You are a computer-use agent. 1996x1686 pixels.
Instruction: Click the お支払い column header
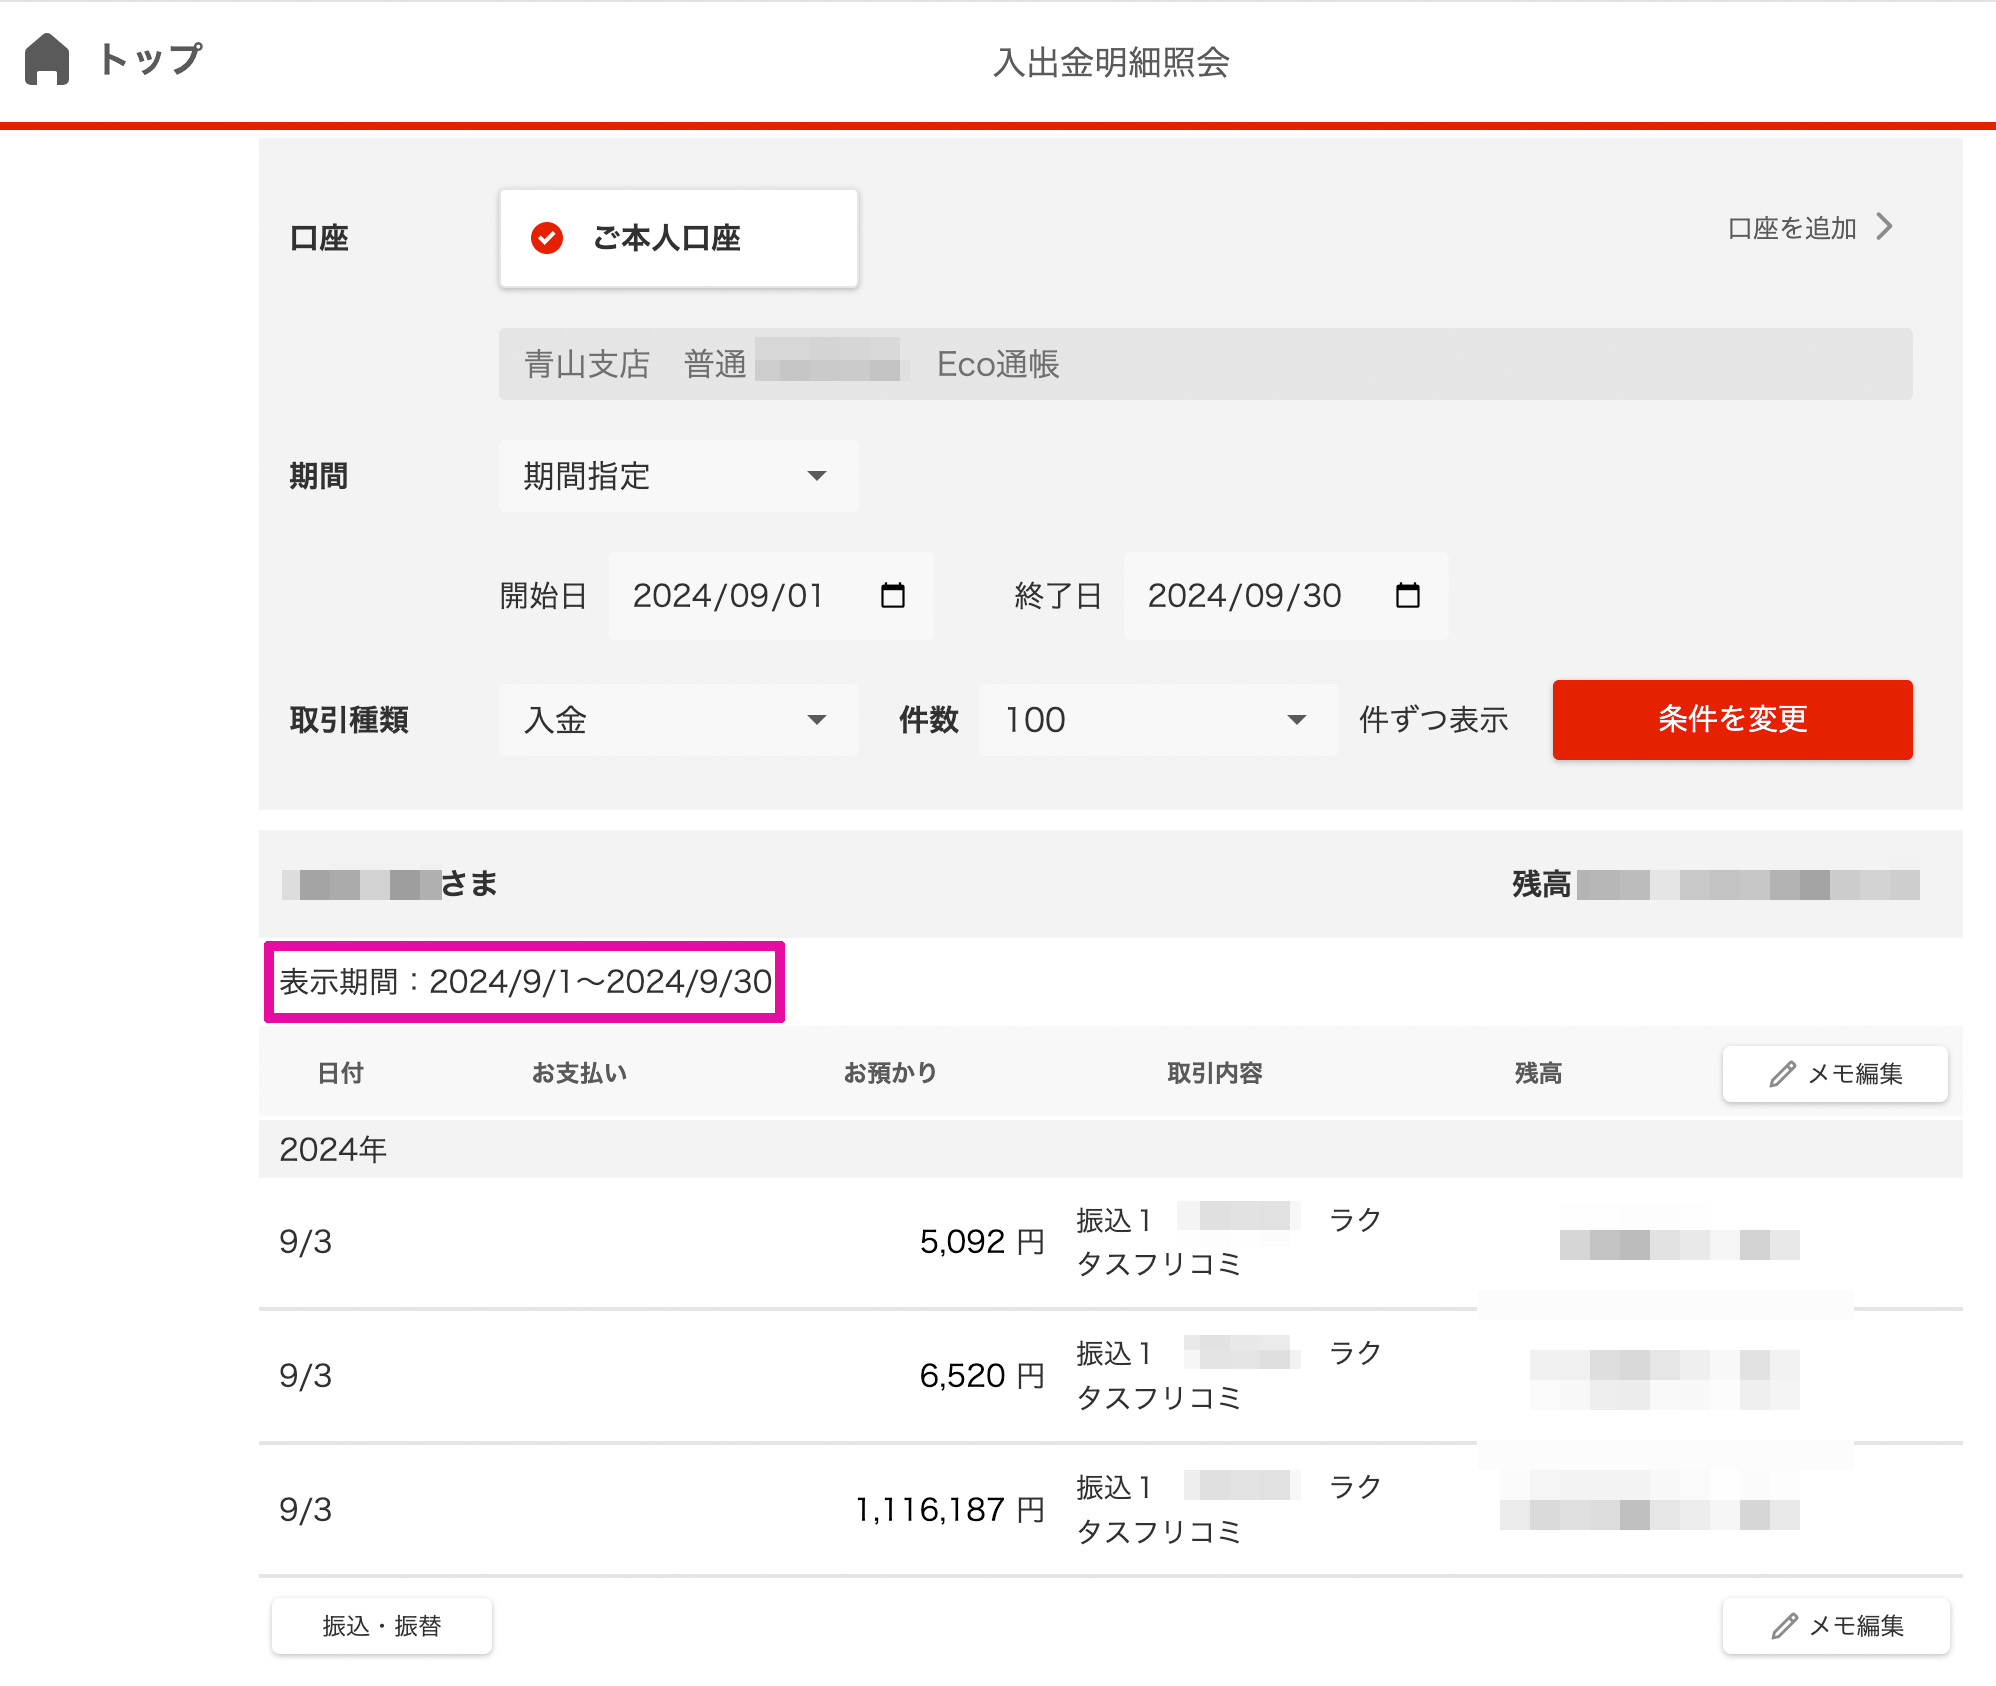tap(579, 1074)
